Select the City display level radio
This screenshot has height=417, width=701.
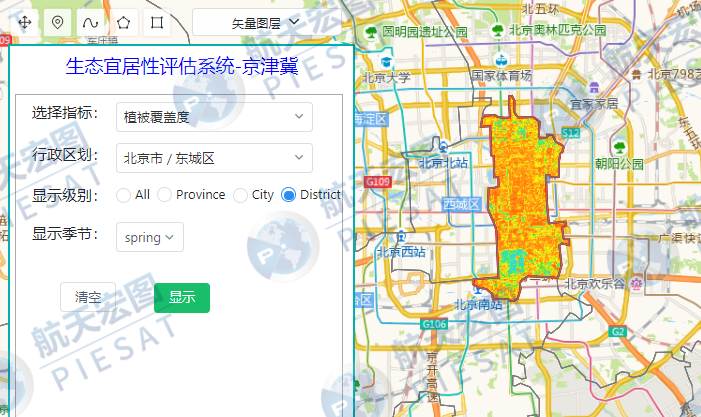point(240,195)
